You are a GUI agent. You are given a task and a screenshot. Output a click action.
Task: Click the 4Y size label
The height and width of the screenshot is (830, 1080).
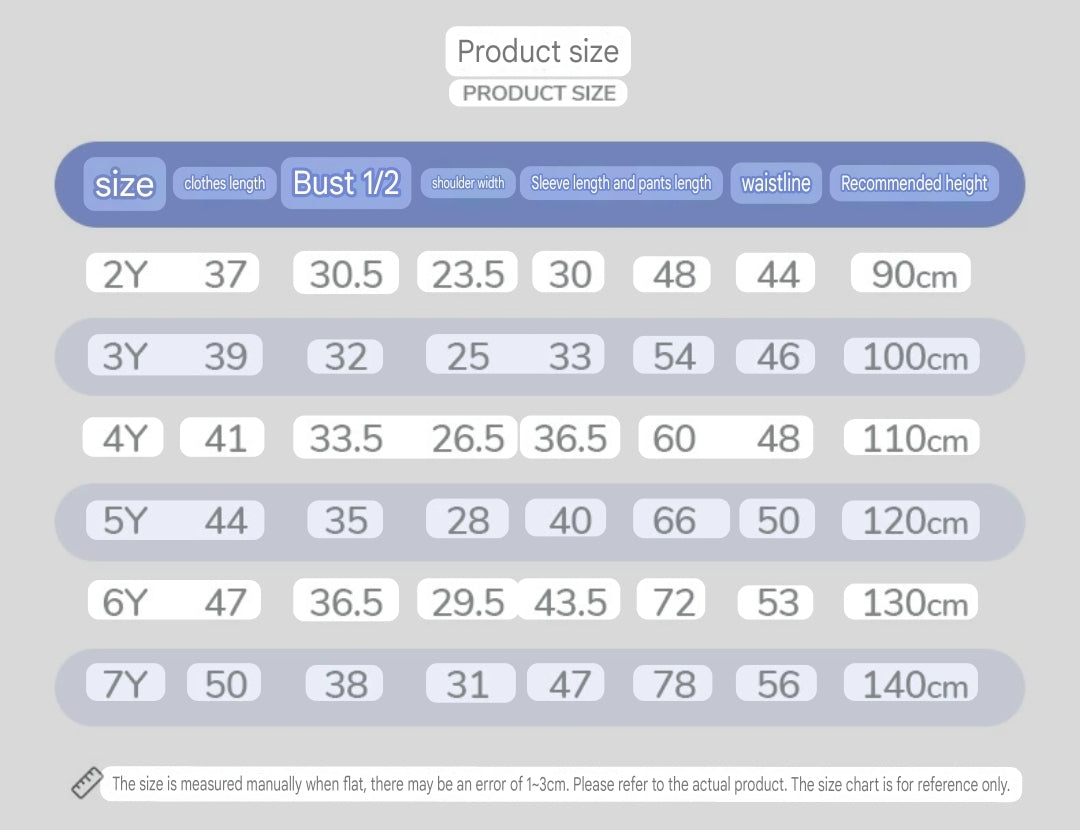point(124,438)
